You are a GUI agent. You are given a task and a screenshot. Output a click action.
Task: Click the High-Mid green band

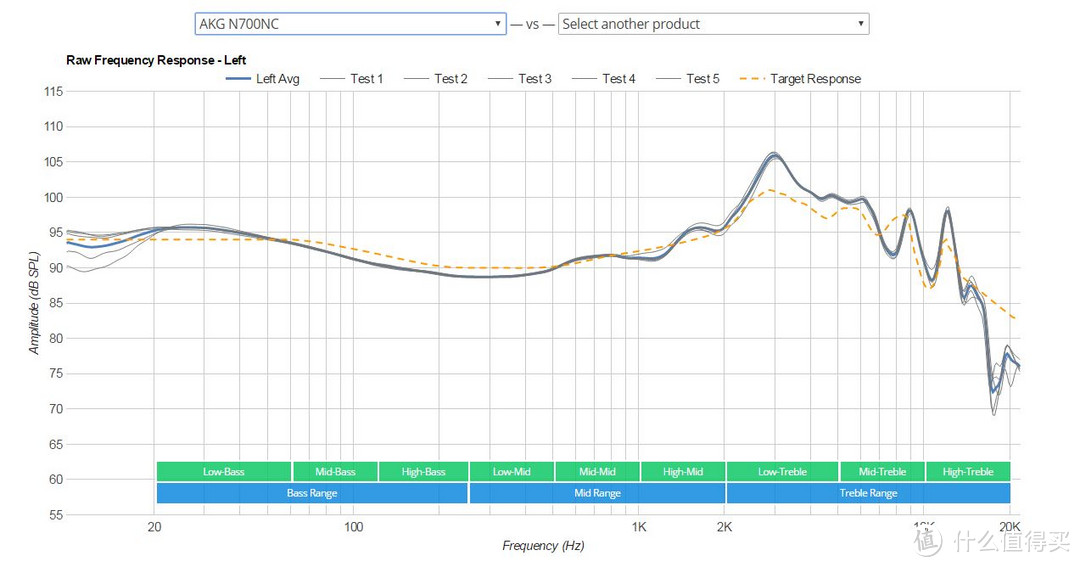682,471
